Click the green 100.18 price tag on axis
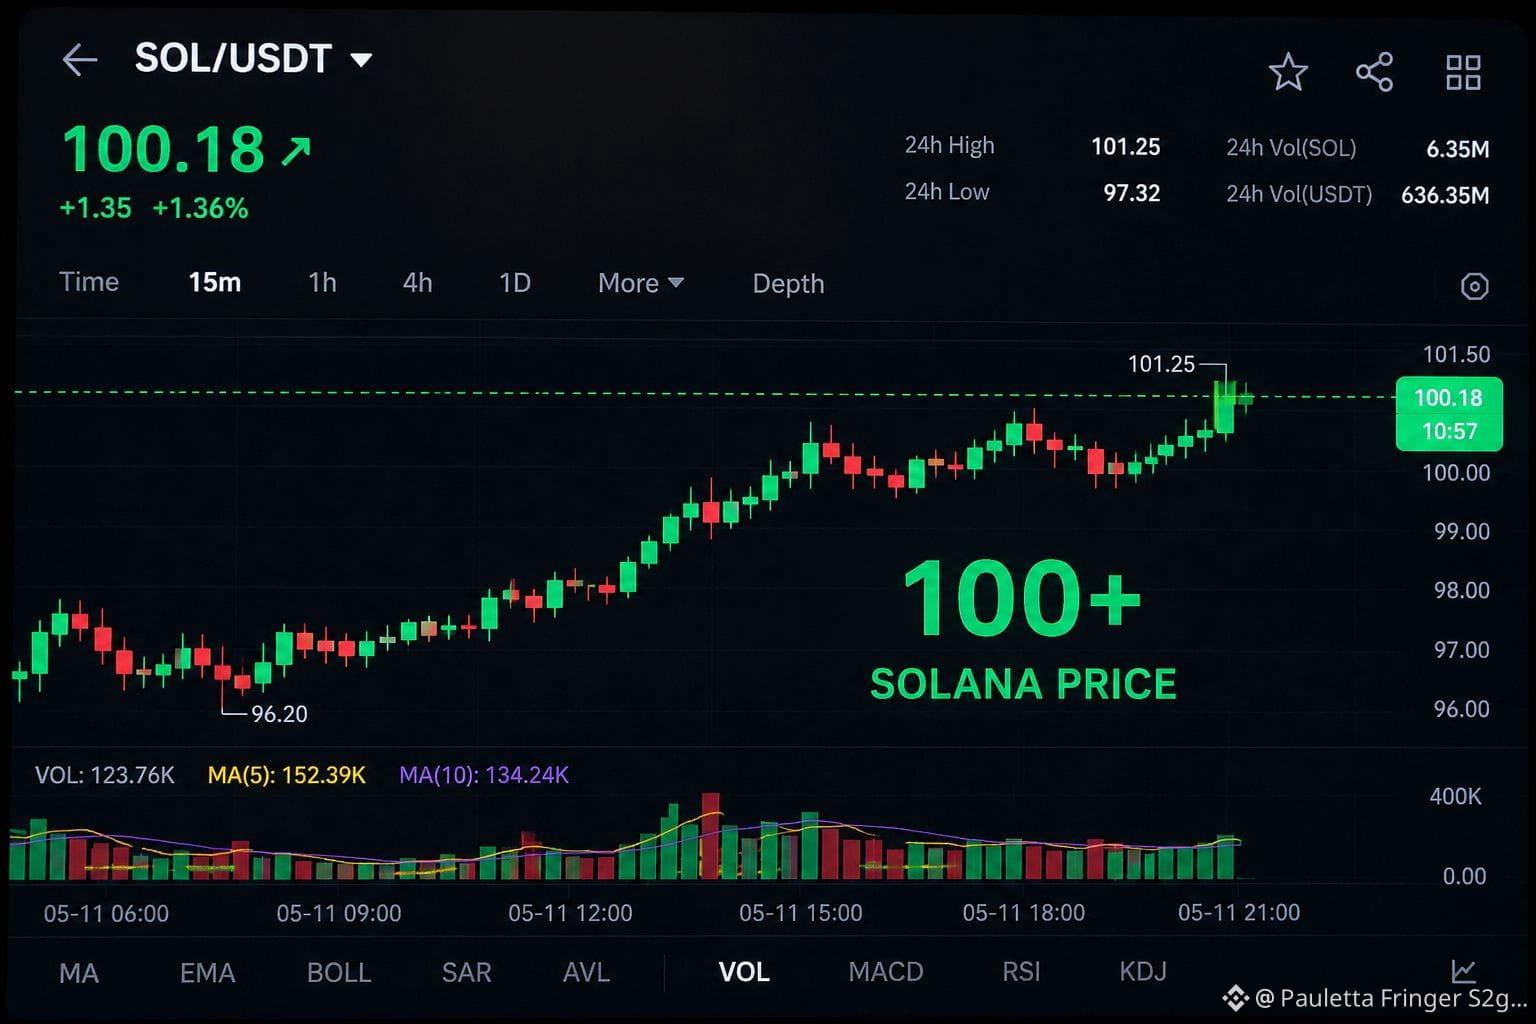Screen dimensions: 1536x1024 click(x=1449, y=414)
